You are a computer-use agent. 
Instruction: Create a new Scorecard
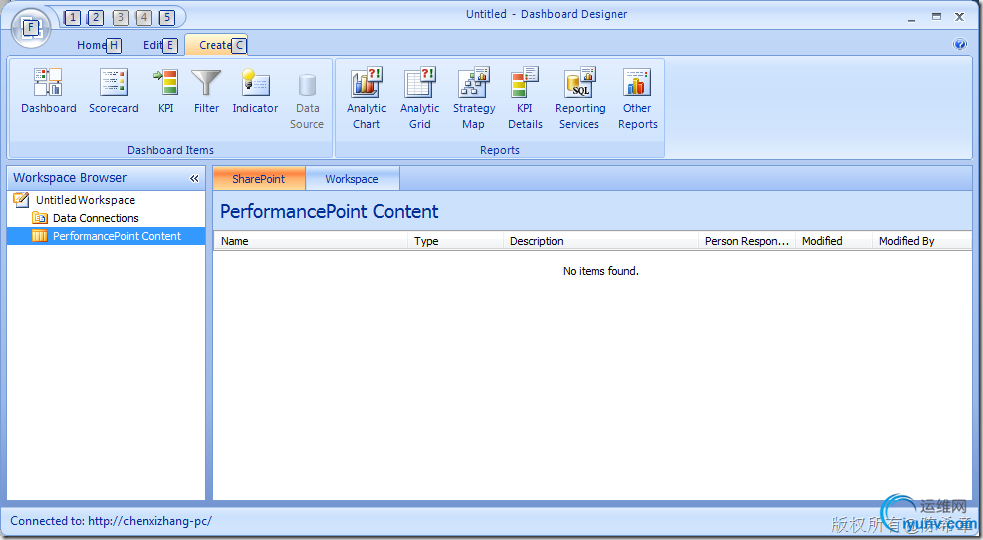(x=113, y=92)
